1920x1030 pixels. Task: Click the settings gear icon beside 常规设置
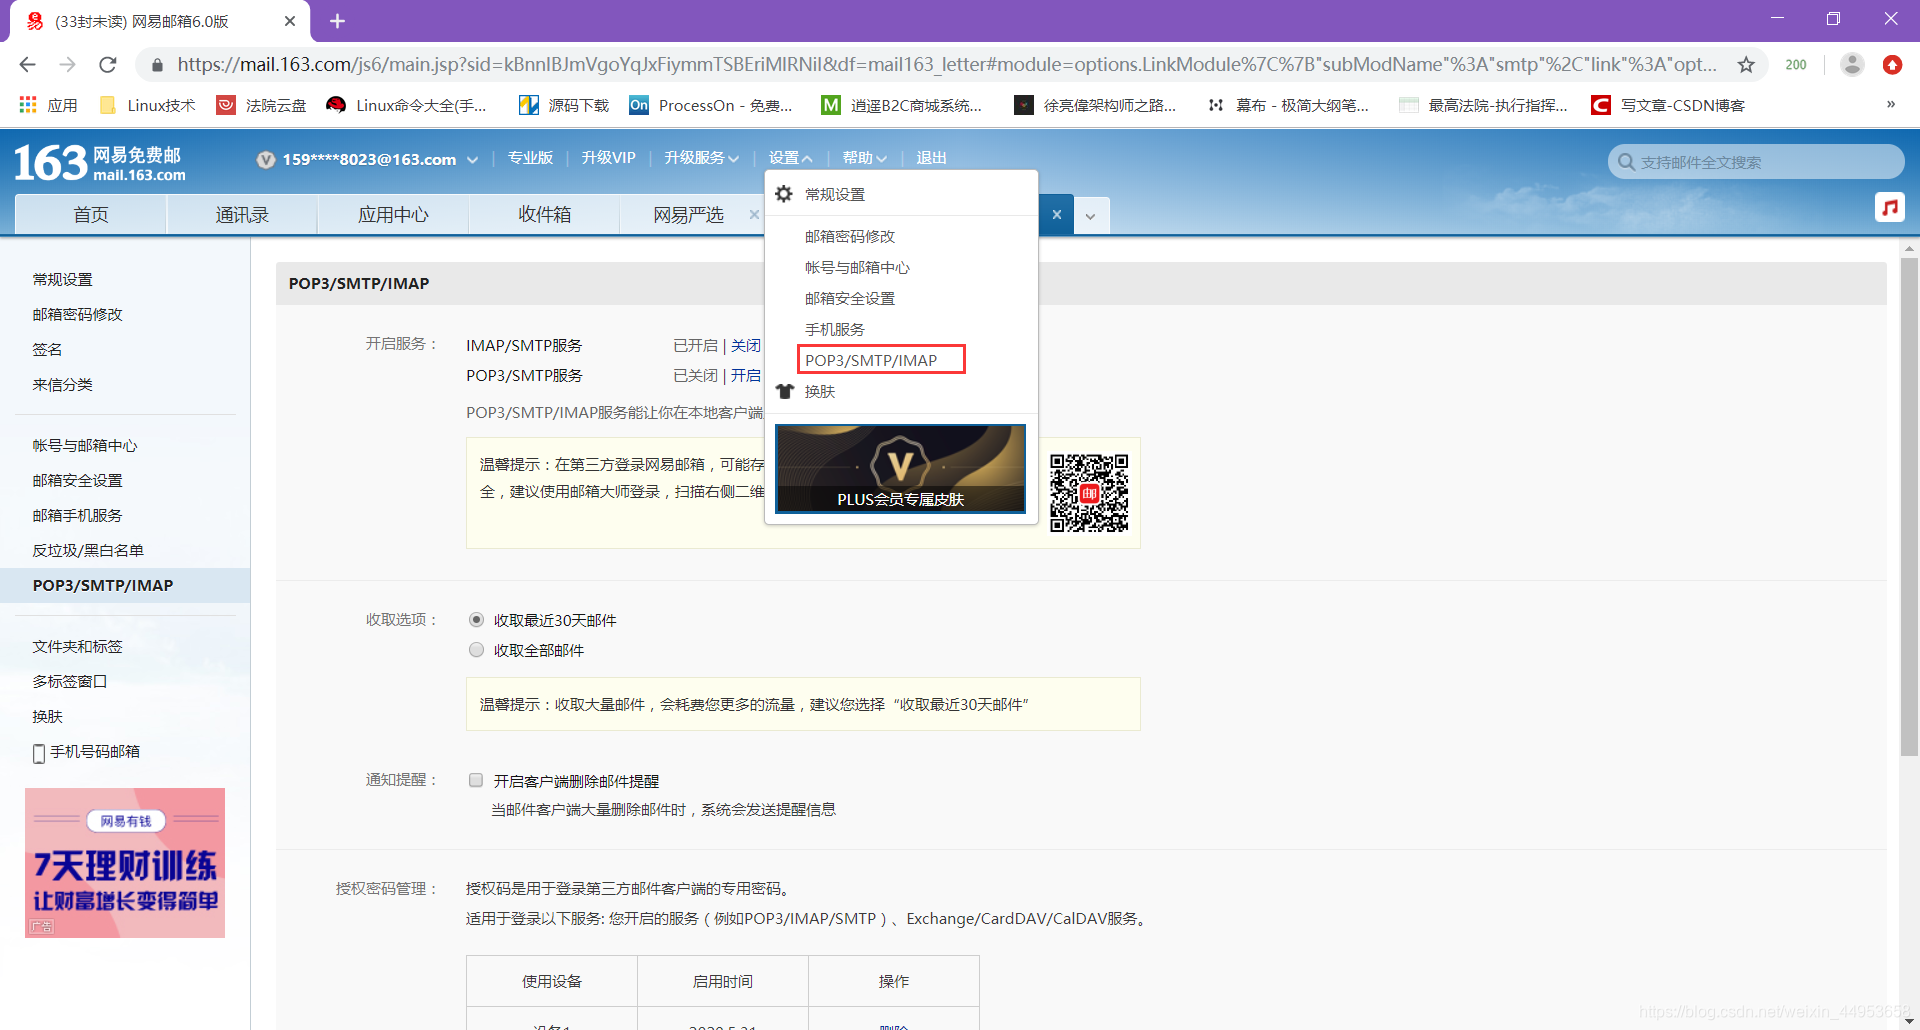[784, 194]
